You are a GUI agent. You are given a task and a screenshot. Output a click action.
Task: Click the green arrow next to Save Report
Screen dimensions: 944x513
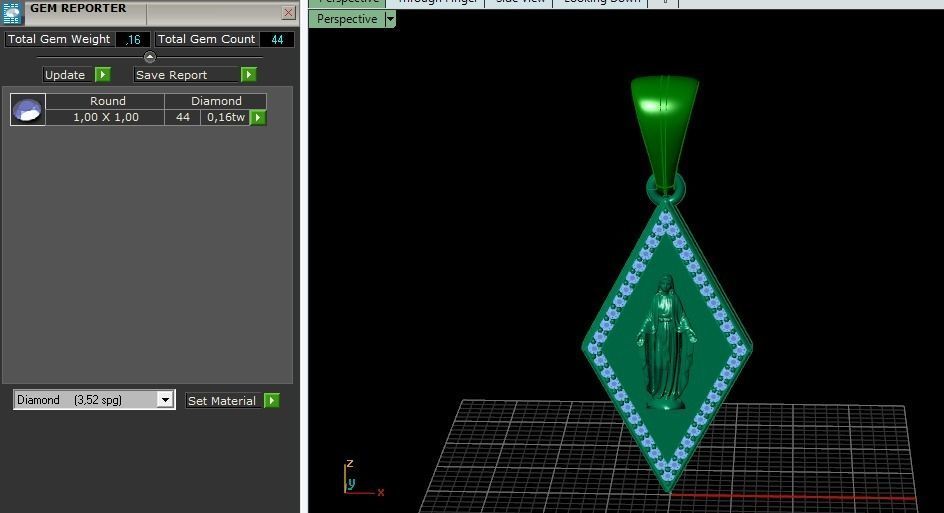click(249, 75)
